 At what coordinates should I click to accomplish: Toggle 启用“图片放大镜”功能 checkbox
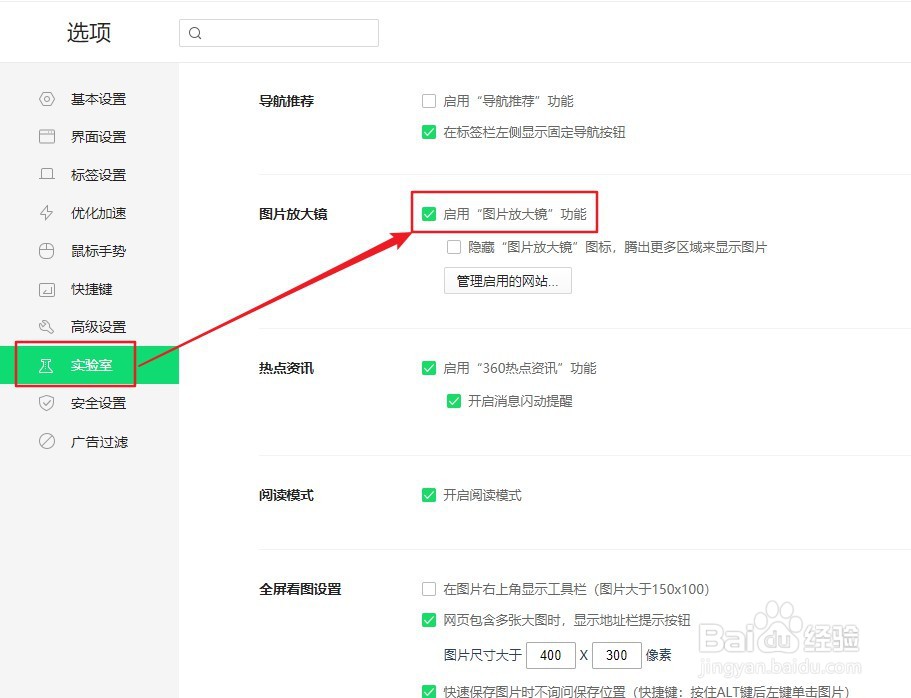pyautogui.click(x=429, y=214)
